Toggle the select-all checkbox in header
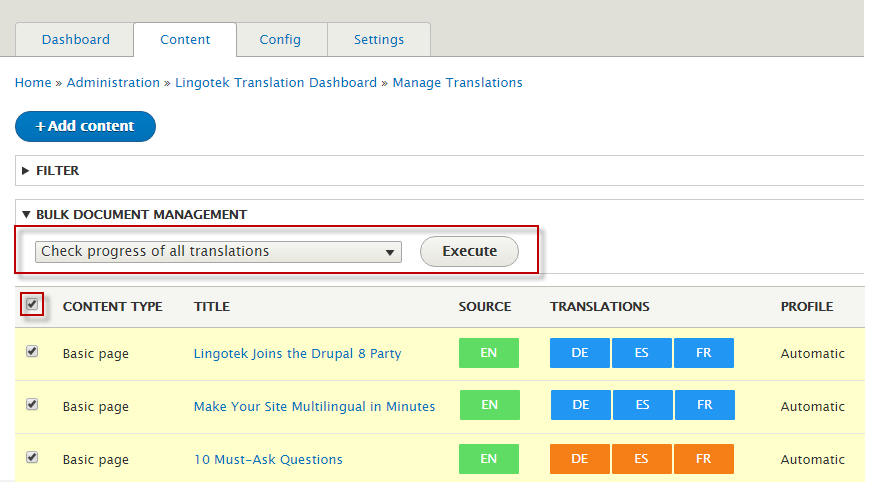This screenshot has height=482, width=872. [x=32, y=304]
